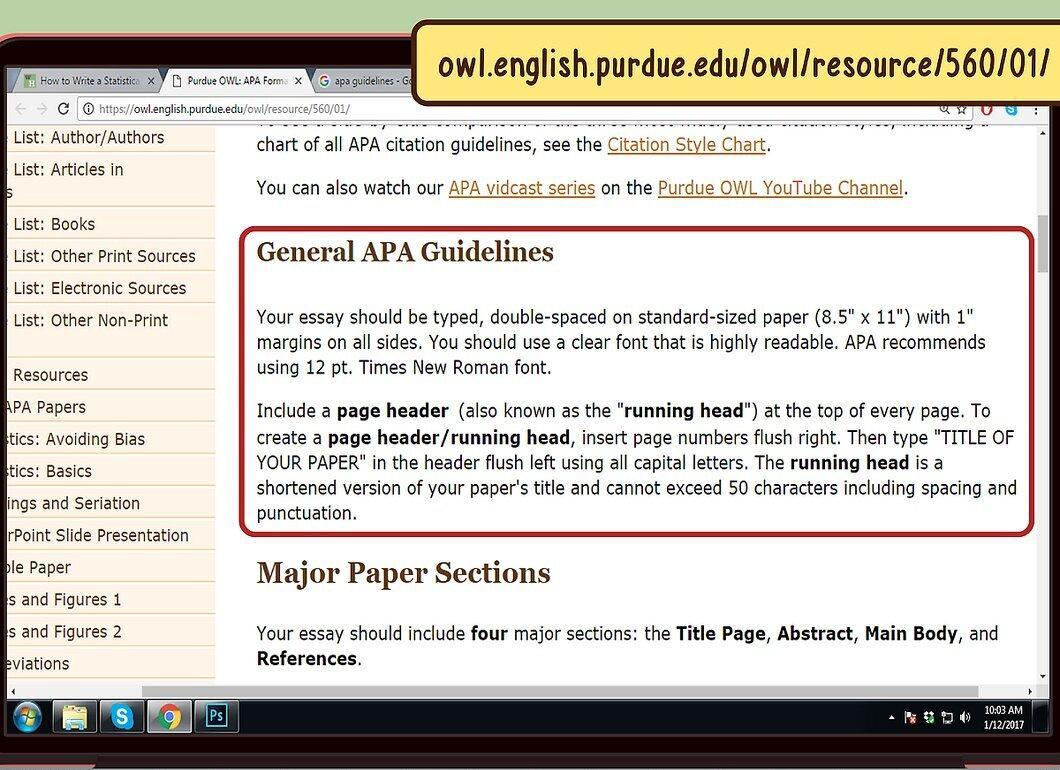Click the wikiHow favicon on first tab
Viewport: 1060px width, 770px height.
(30, 81)
